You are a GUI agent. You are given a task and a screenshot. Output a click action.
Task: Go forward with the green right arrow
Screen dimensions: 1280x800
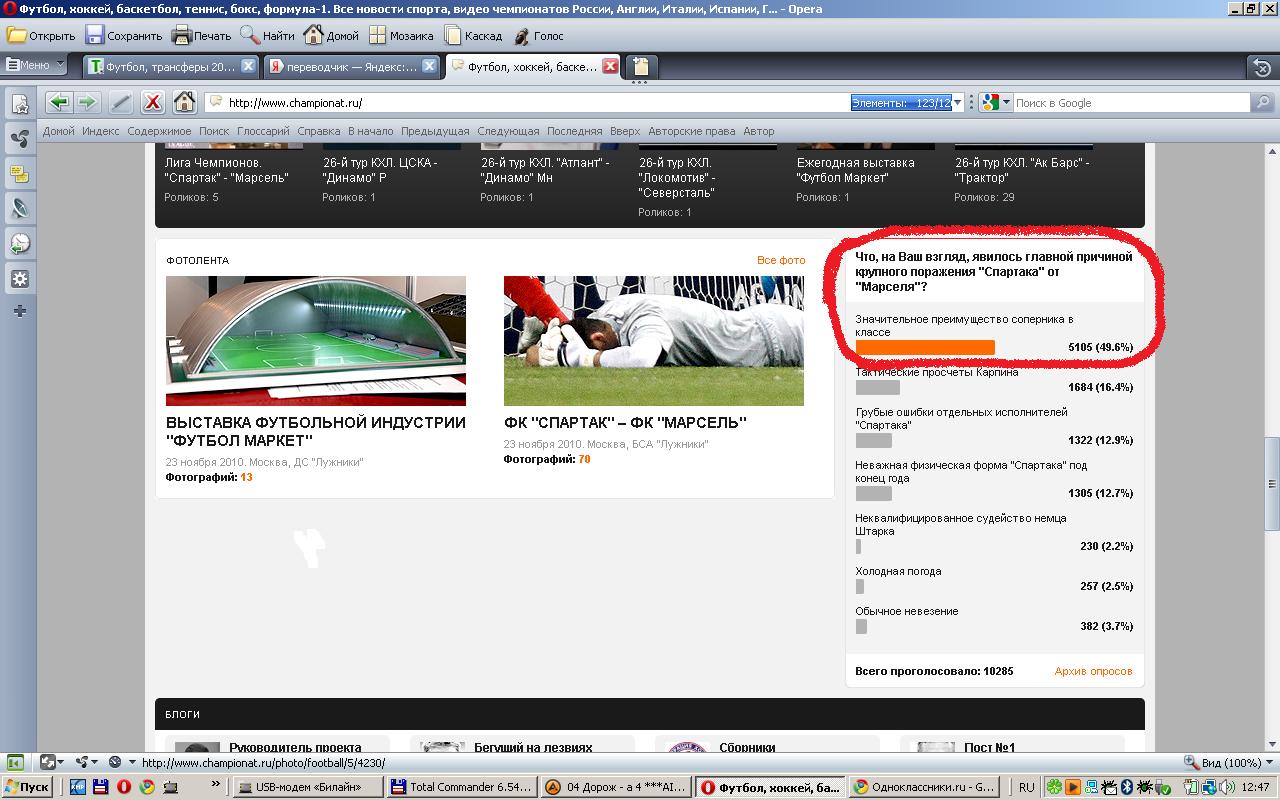pos(87,102)
